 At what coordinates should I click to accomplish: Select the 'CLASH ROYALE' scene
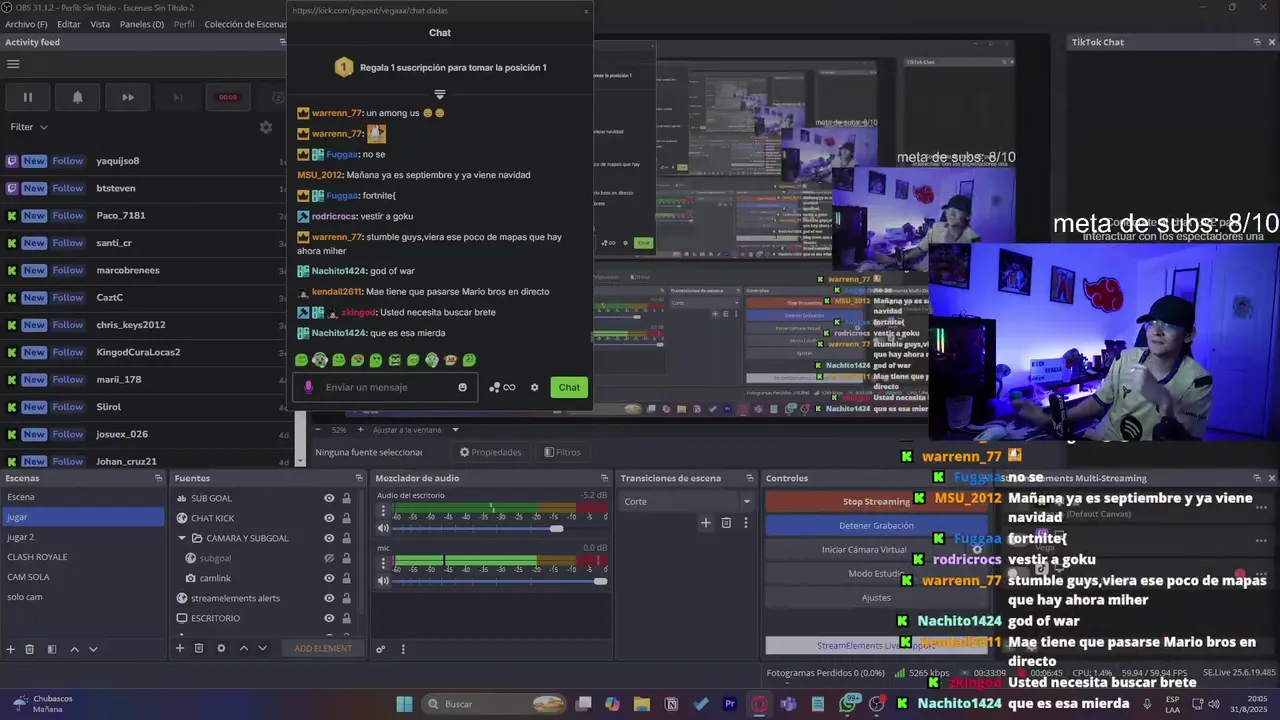tap(82, 557)
